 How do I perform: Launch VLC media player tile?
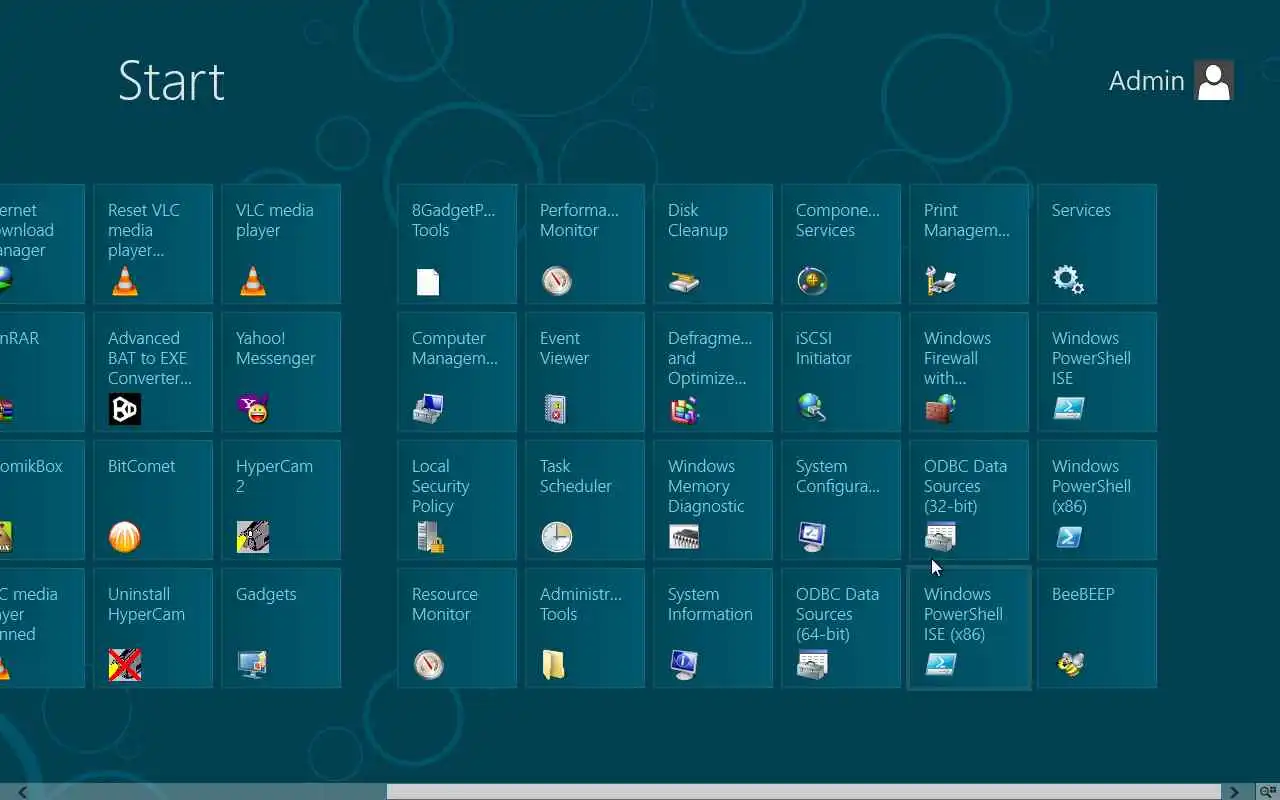[x=281, y=244]
